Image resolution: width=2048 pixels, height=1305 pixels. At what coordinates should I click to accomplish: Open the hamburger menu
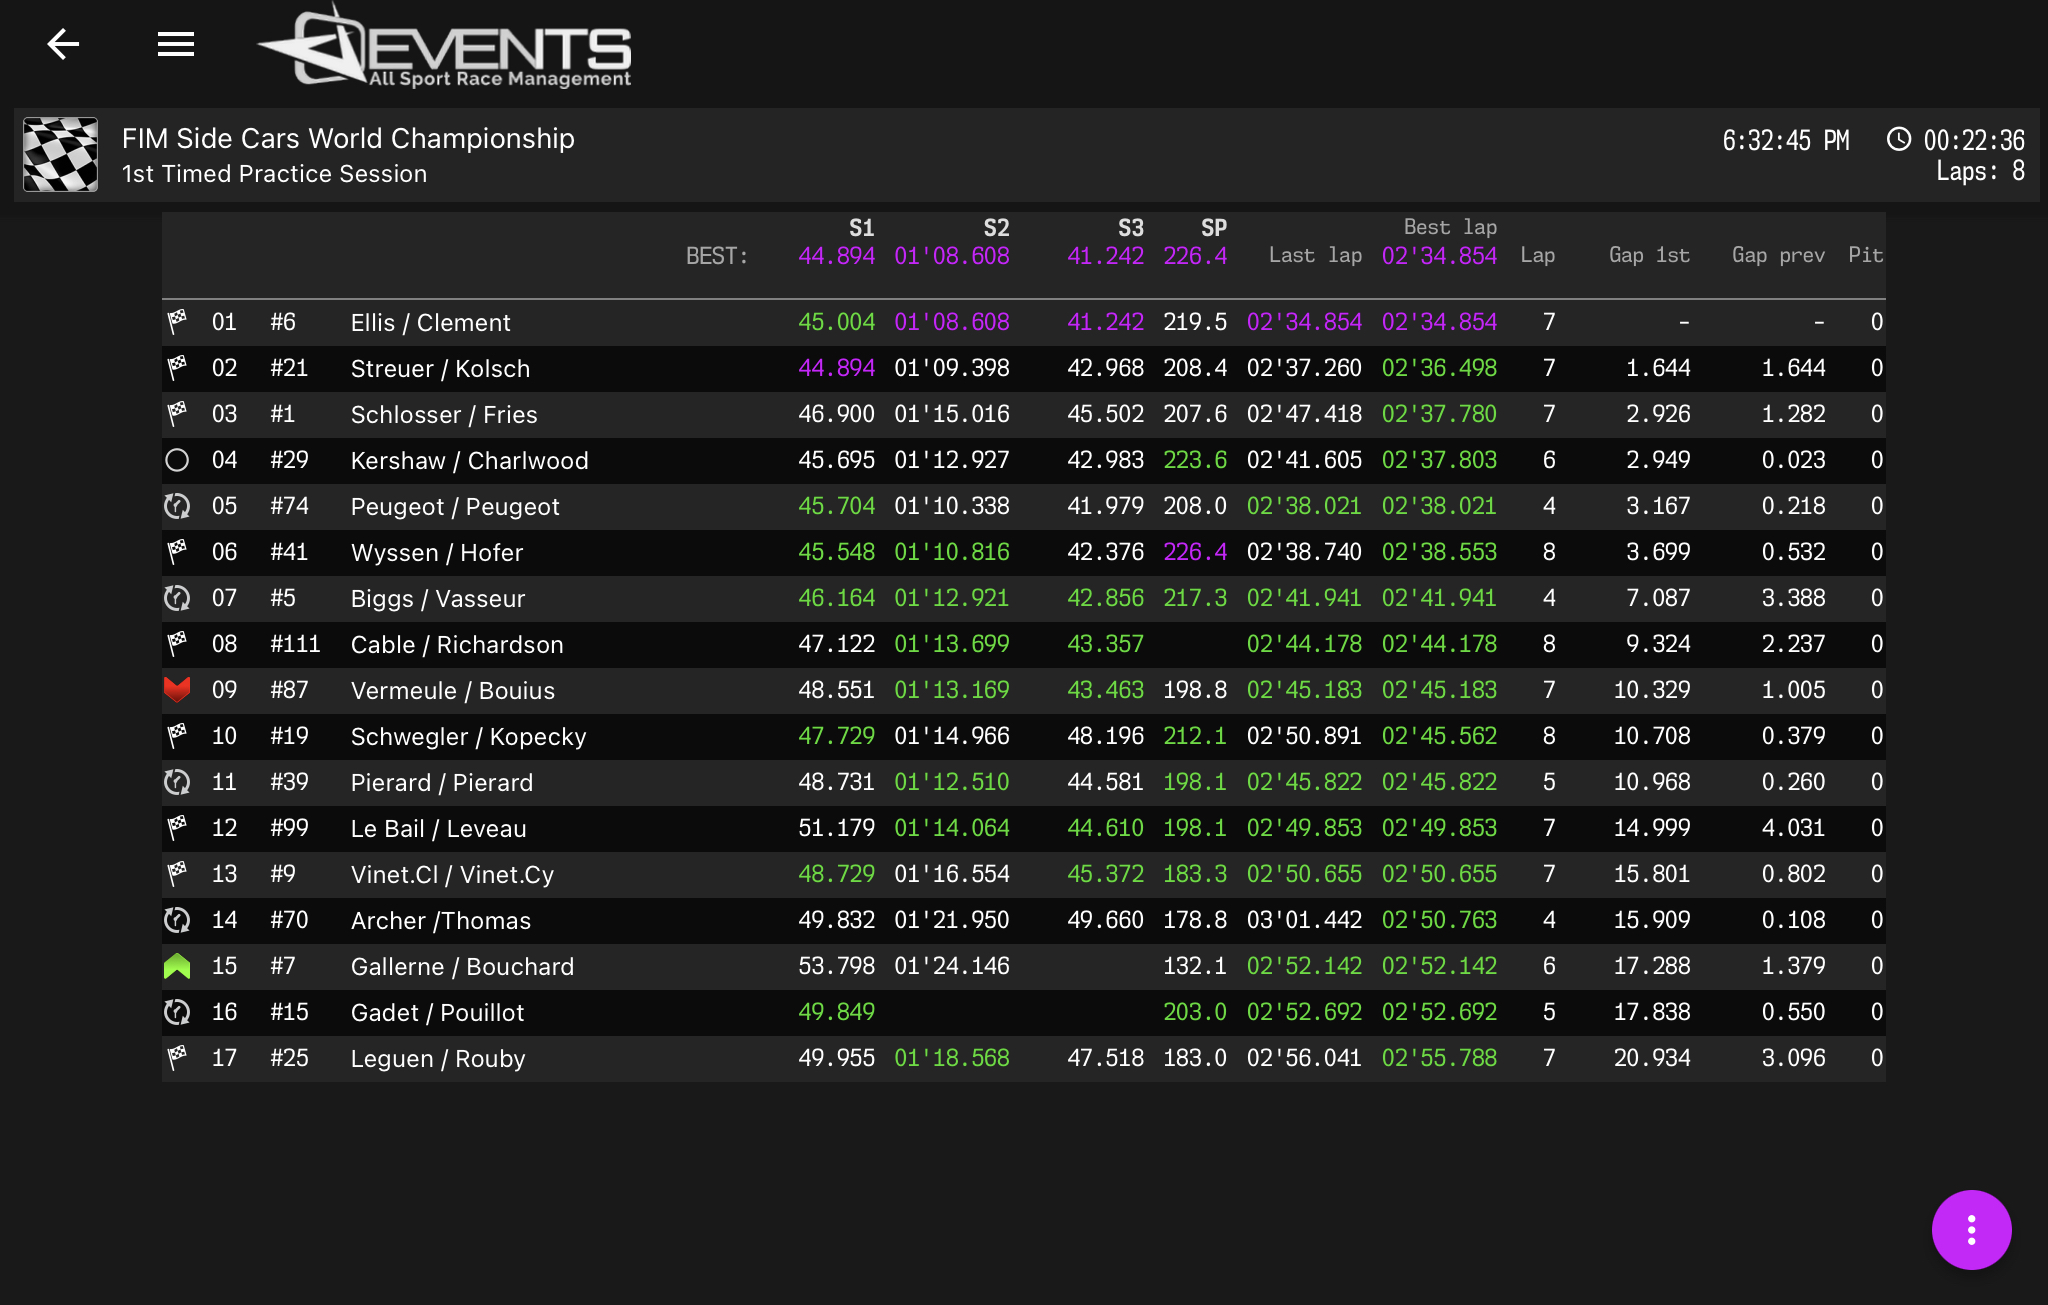point(176,44)
